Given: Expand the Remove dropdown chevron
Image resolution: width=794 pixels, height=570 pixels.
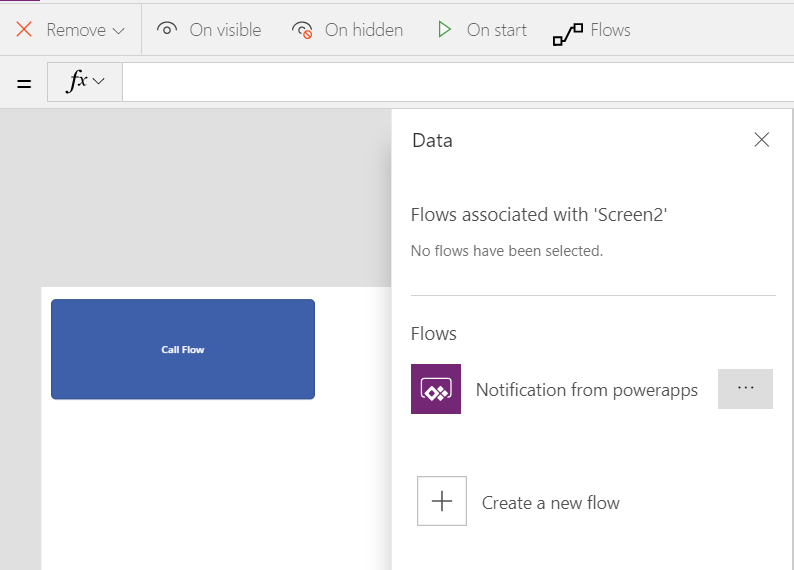Looking at the screenshot, I should click(118, 31).
